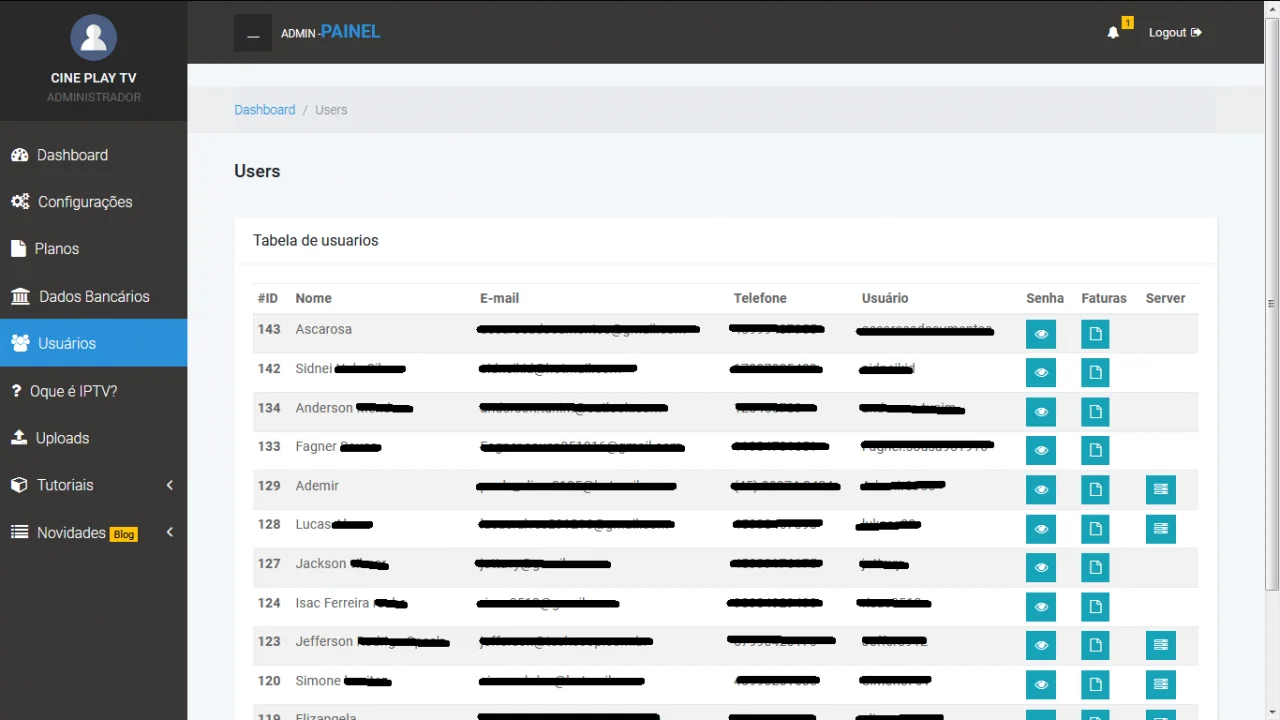Show password for user Ascarosa

1041,334
